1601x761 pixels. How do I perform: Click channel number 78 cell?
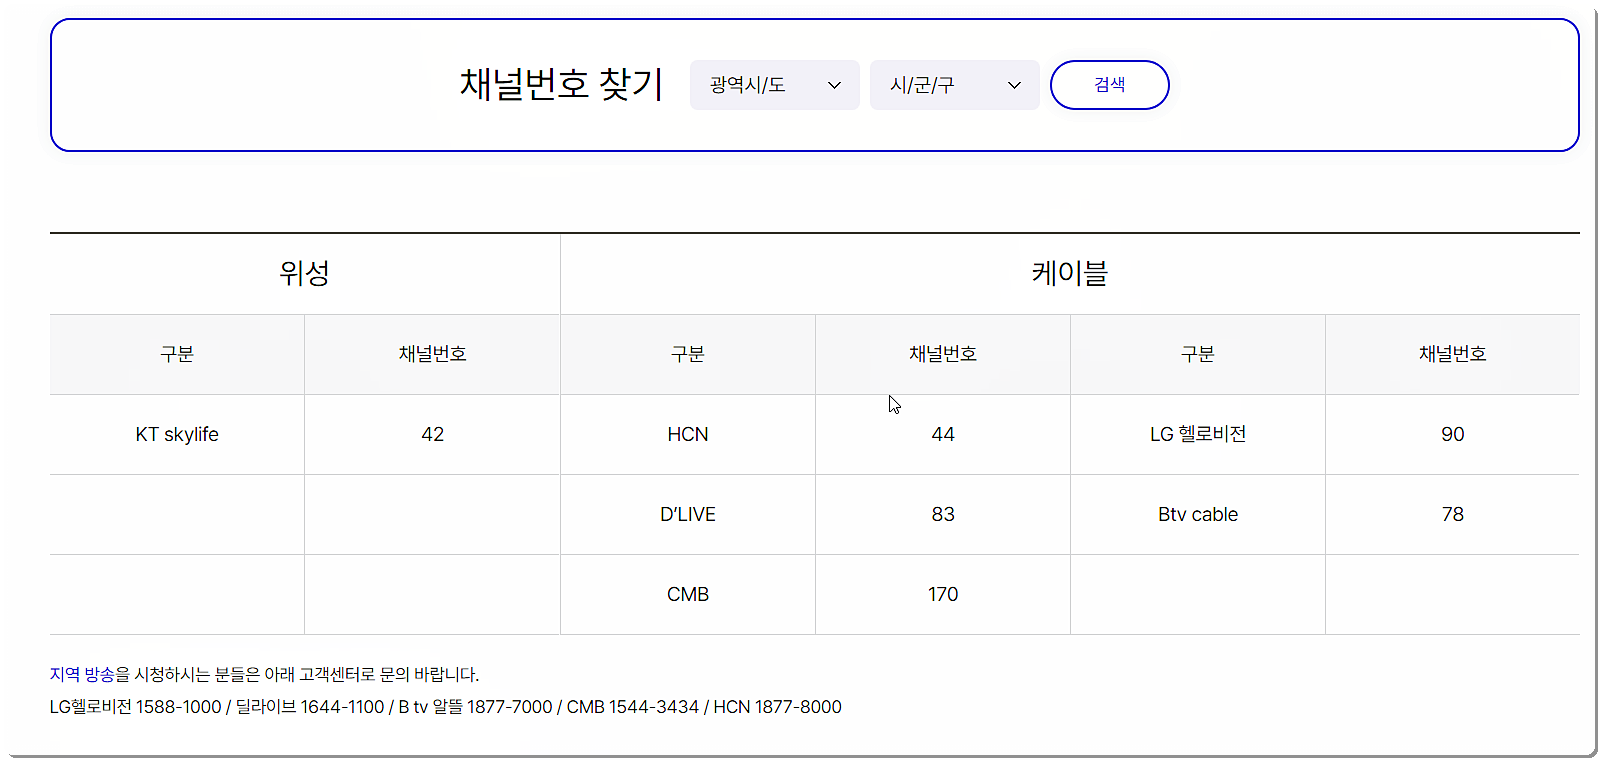(x=1453, y=514)
